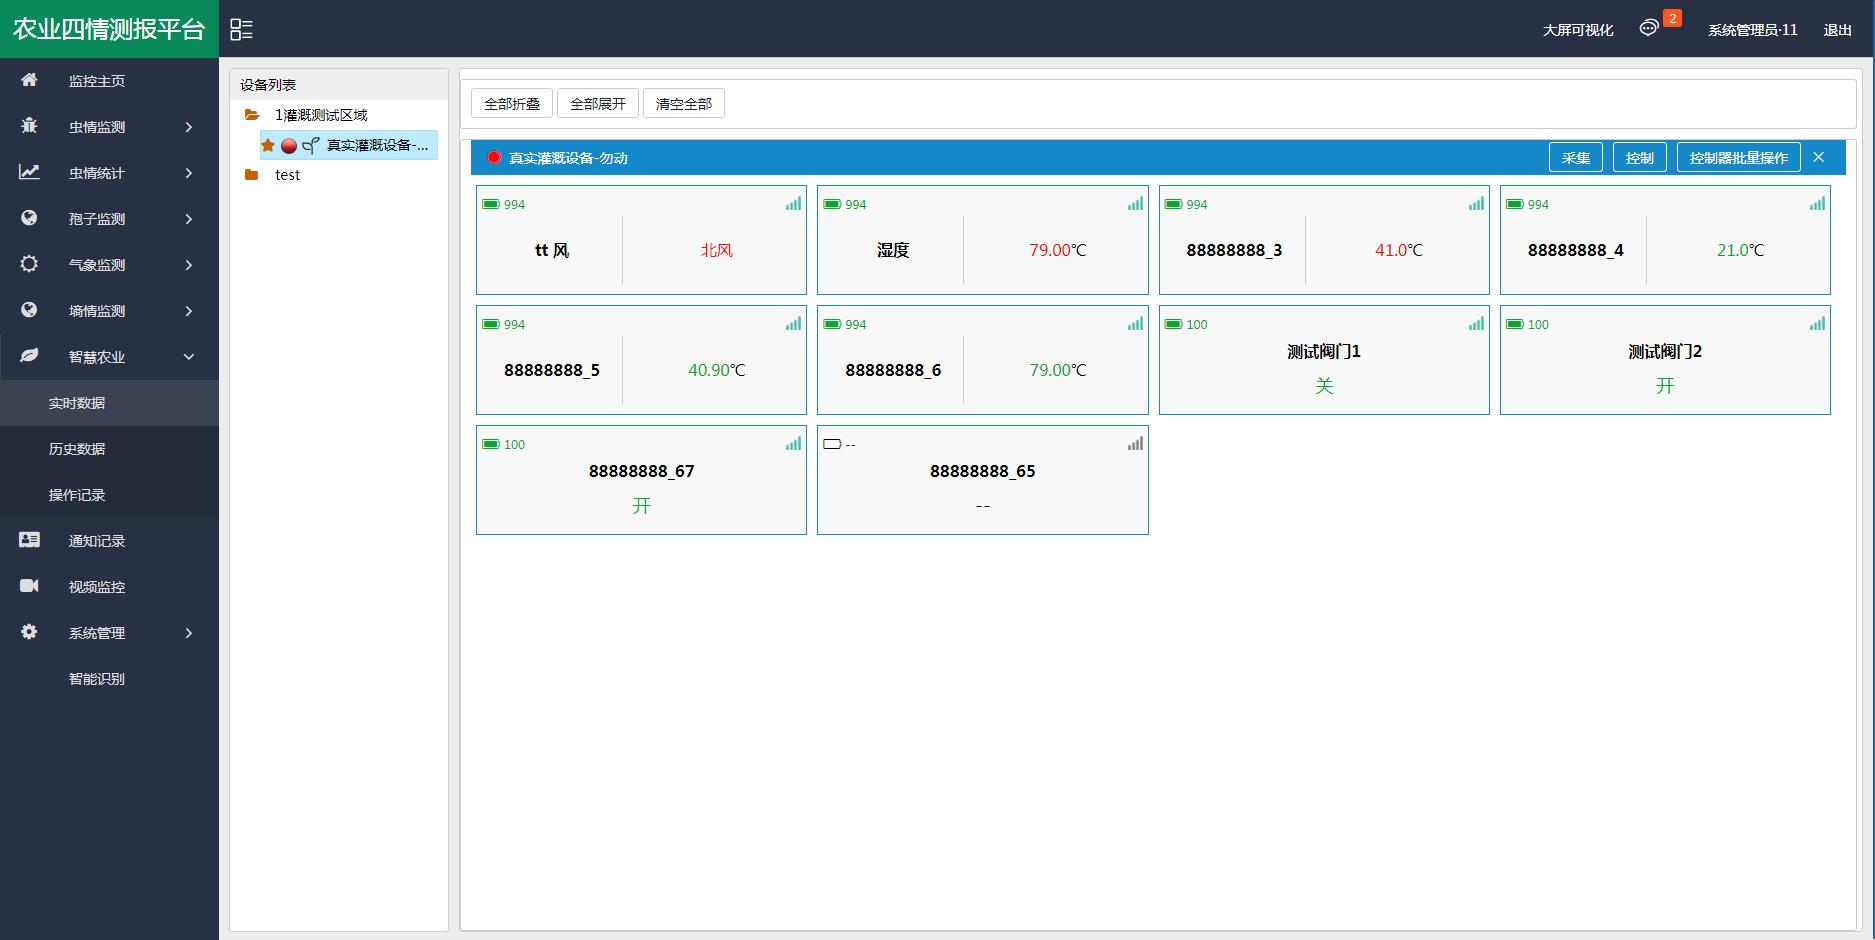Toggle sidebar collapse menu icon
Screen dimensions: 1875x940
(x=241, y=30)
